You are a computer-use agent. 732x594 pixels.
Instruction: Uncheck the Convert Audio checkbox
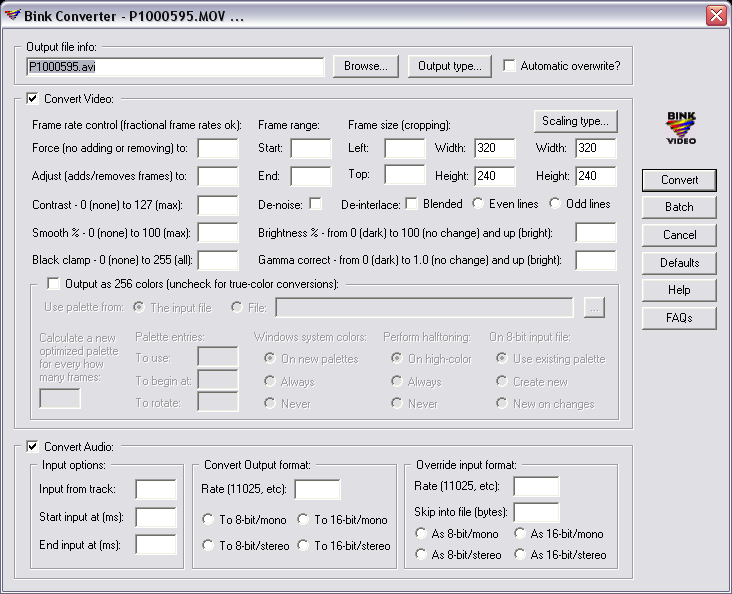(32, 446)
